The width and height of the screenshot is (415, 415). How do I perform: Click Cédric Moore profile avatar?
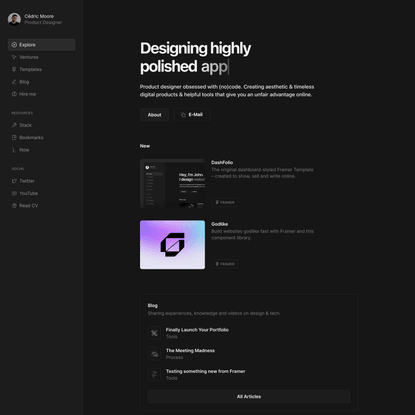tap(14, 19)
